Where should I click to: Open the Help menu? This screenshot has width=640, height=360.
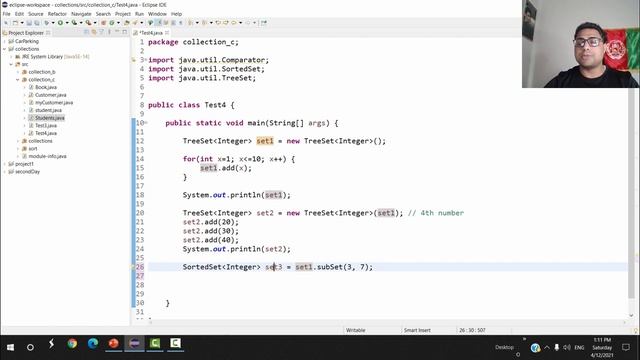[x=176, y=14]
